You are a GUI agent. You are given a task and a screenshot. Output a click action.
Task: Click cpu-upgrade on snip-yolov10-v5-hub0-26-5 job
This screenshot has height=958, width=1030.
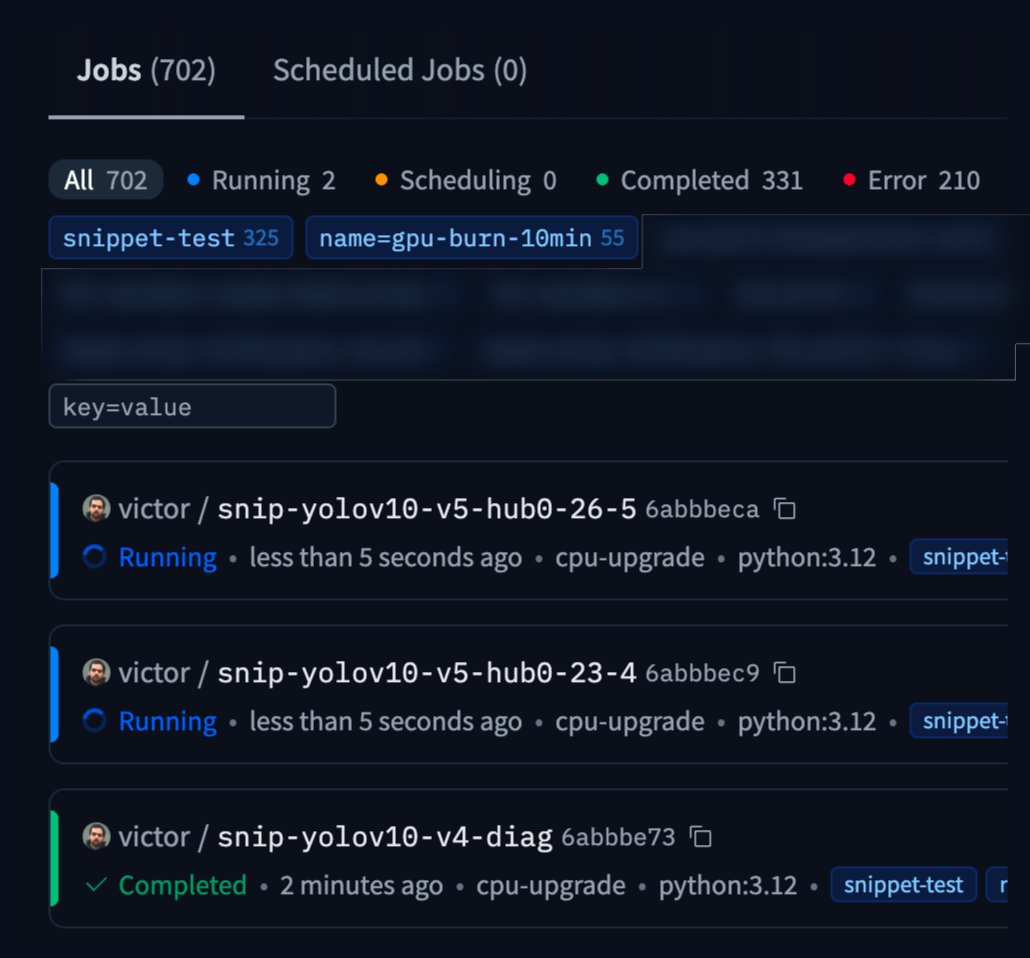coord(629,558)
